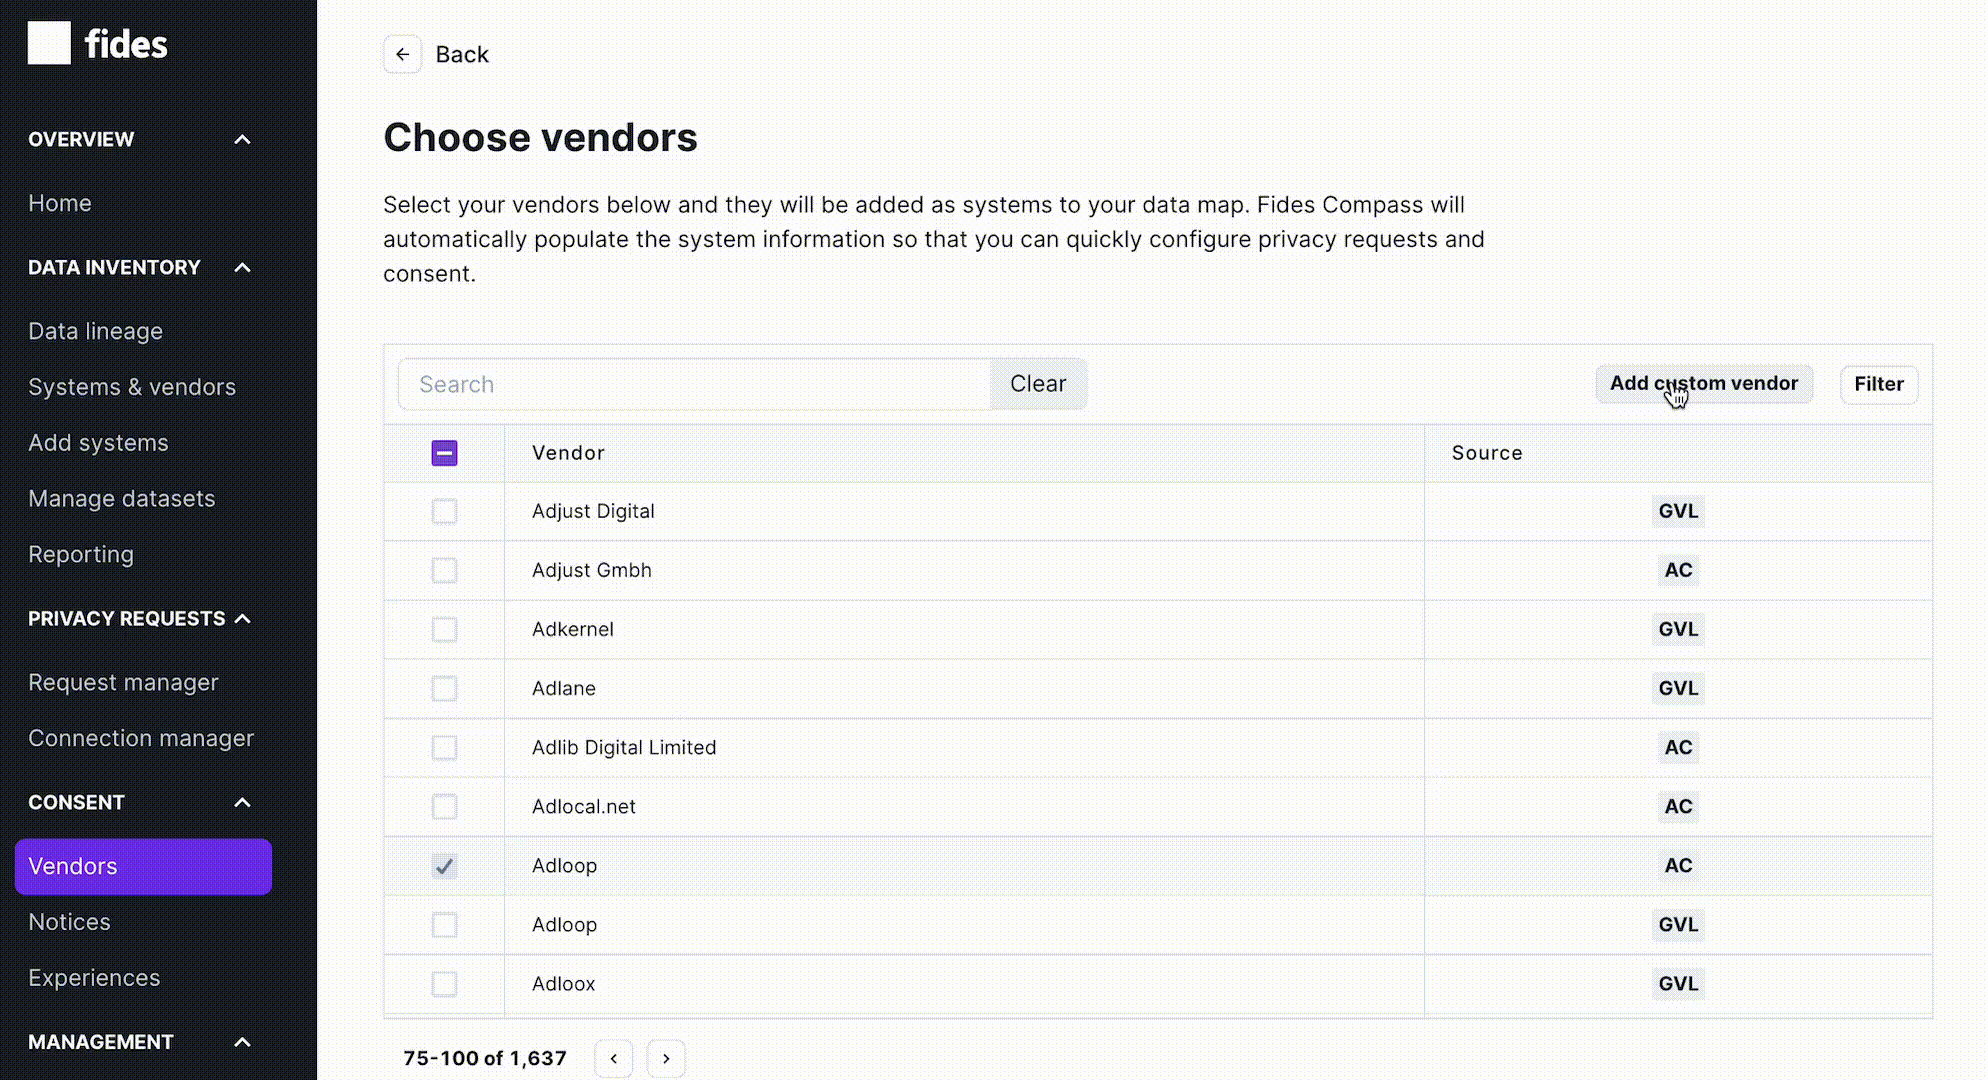1988x1080 pixels.
Task: Collapse the Consent section chevron
Action: tap(242, 802)
